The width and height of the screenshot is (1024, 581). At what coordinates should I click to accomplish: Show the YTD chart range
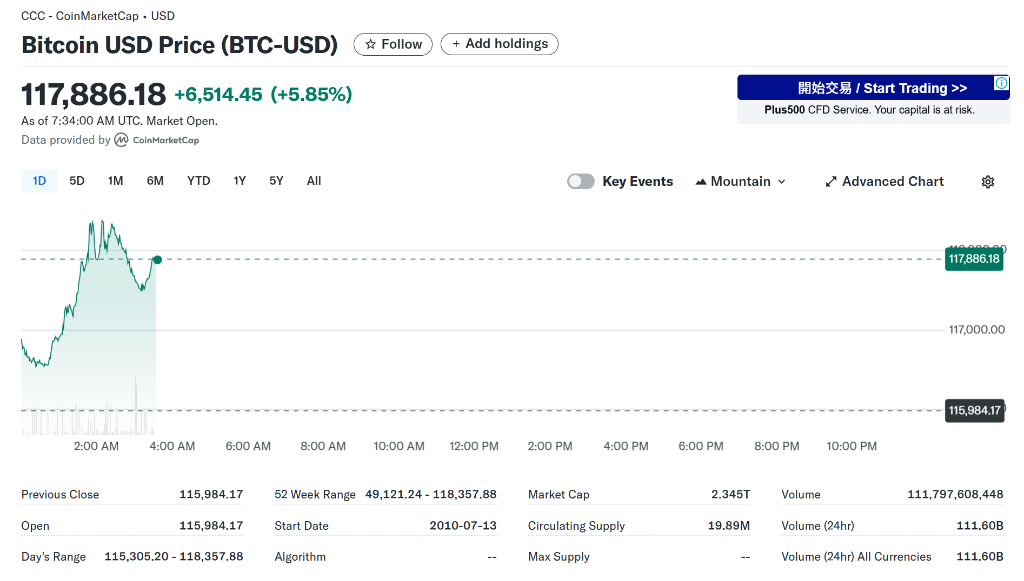pos(199,181)
